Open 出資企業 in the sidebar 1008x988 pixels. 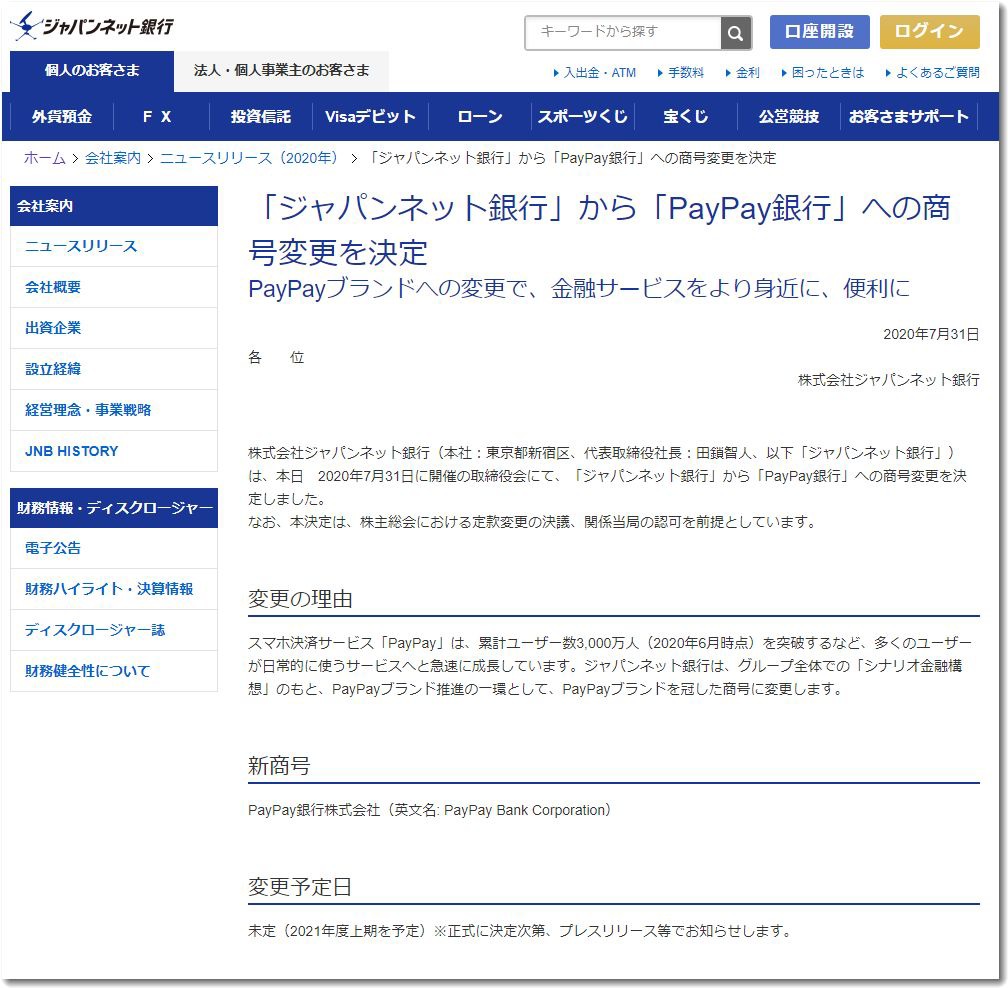[114, 328]
